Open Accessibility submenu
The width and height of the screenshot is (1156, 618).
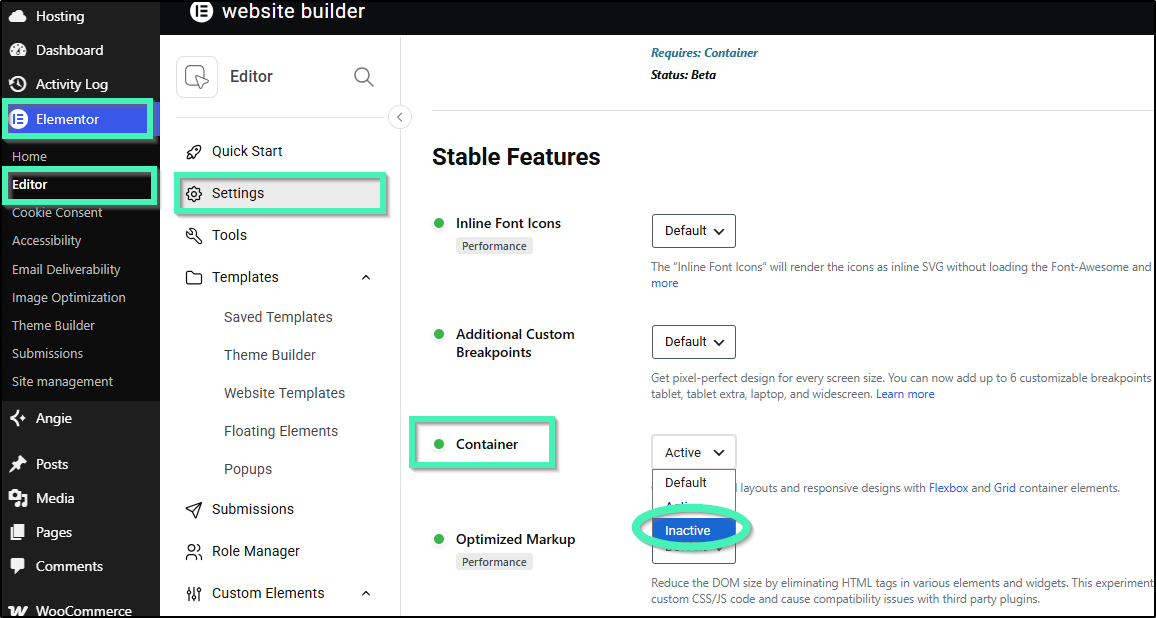(x=46, y=240)
